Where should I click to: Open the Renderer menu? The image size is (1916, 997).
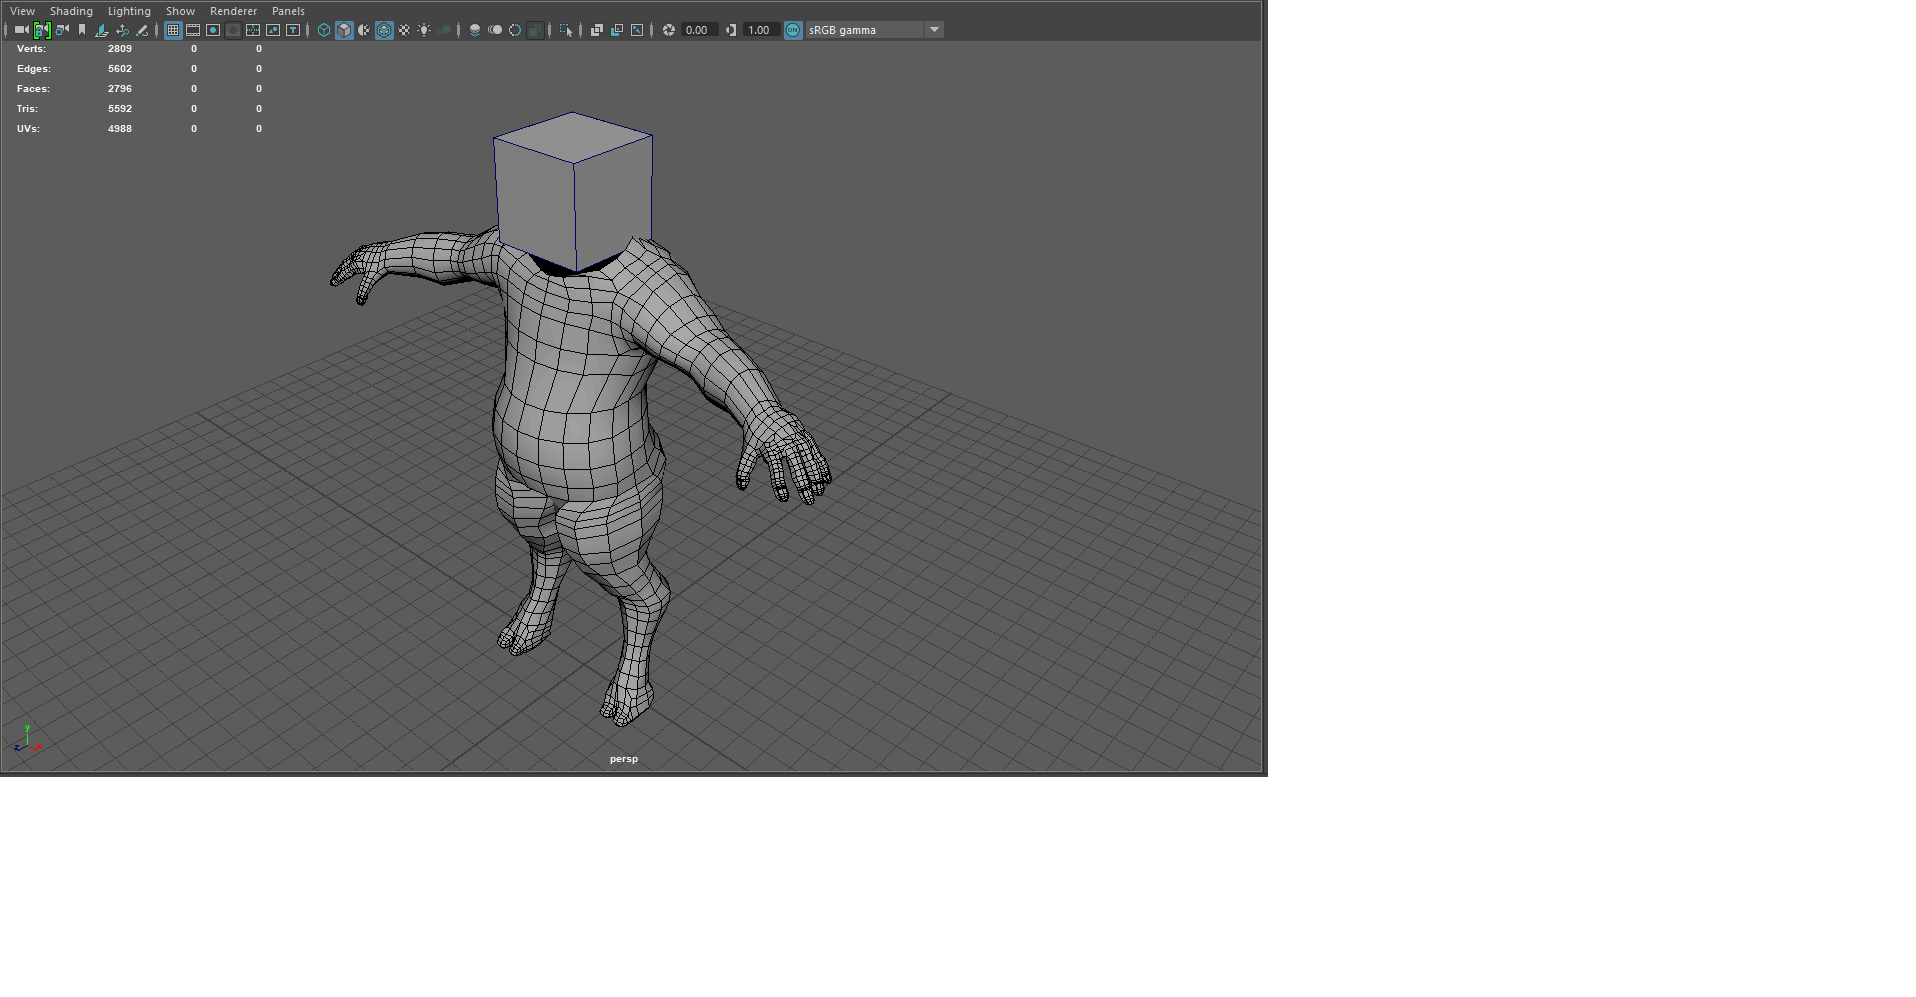pos(233,11)
